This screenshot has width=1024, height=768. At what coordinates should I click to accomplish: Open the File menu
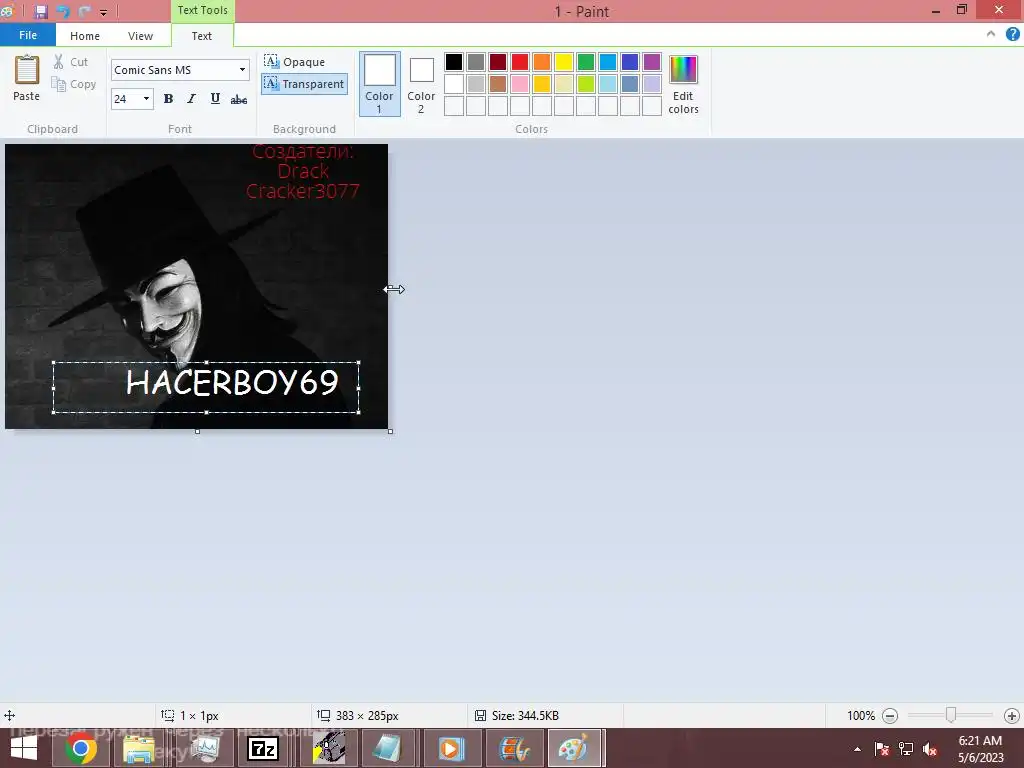click(28, 35)
